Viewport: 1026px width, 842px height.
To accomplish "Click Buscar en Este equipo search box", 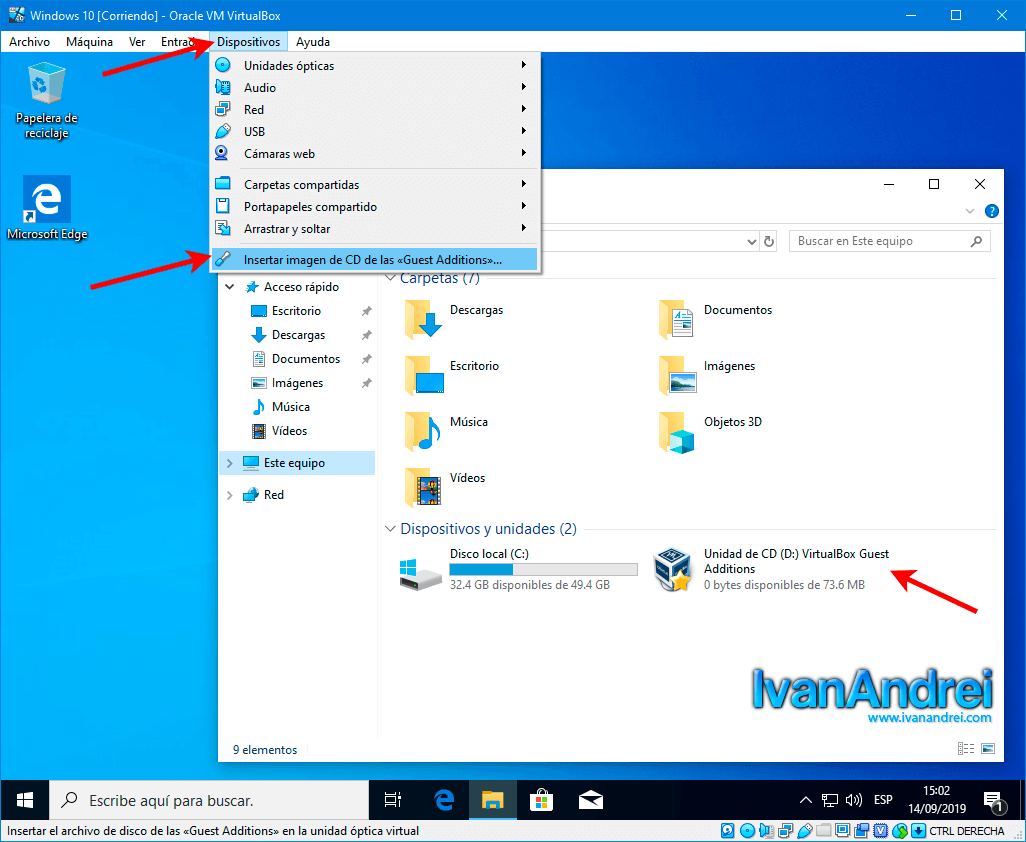I will 889,241.
